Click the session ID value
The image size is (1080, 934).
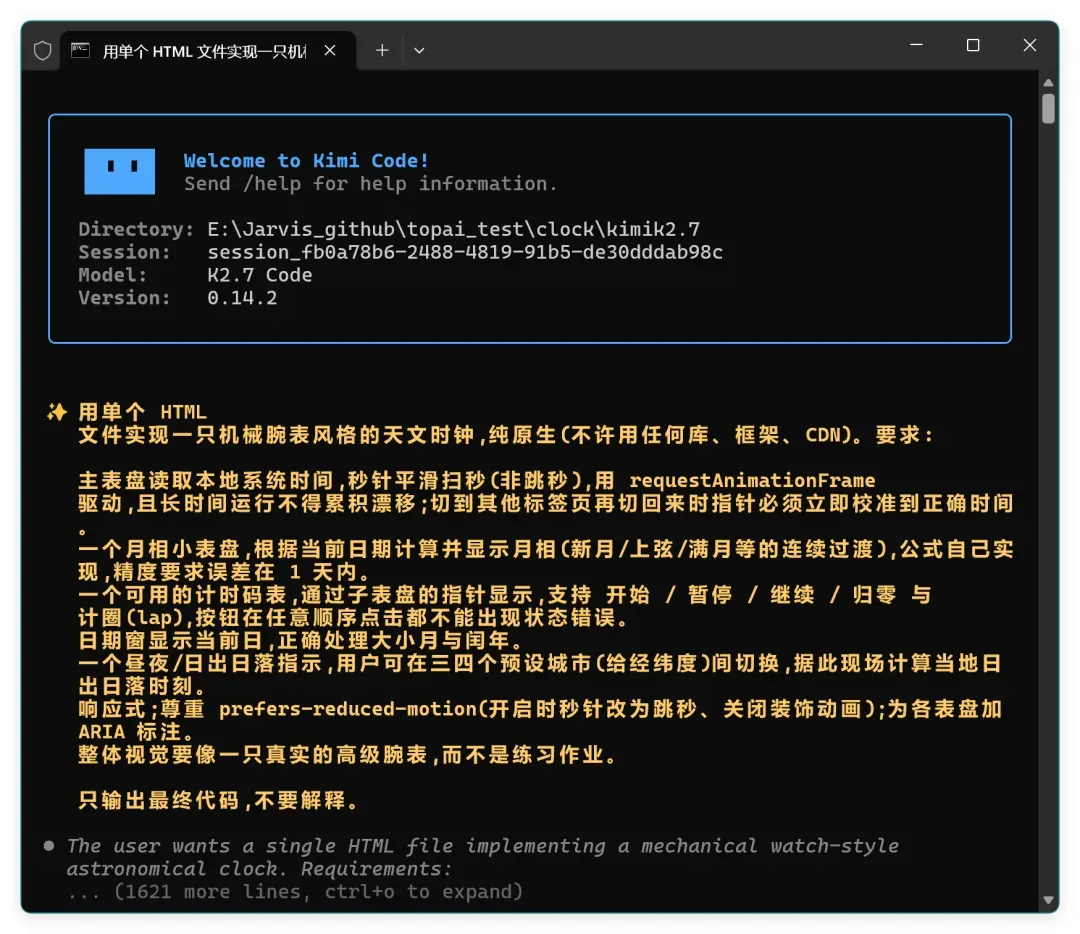(x=465, y=252)
